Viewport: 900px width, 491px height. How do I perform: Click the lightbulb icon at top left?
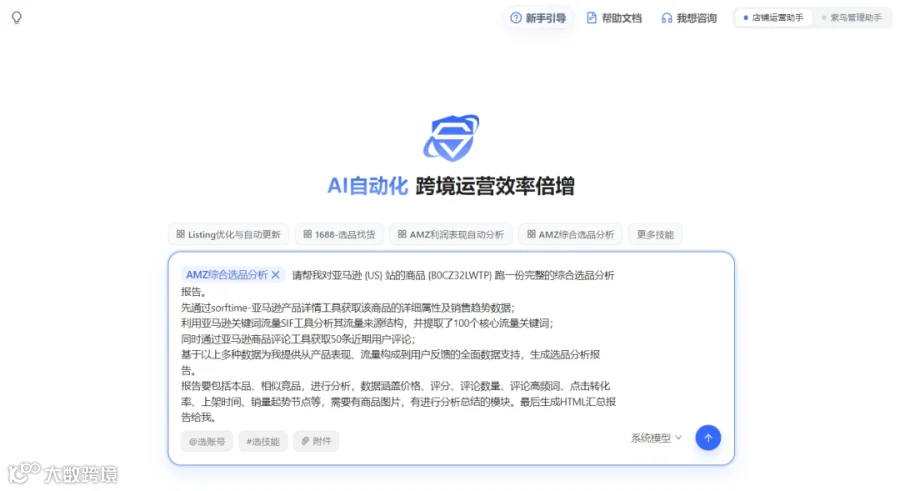tap(17, 18)
